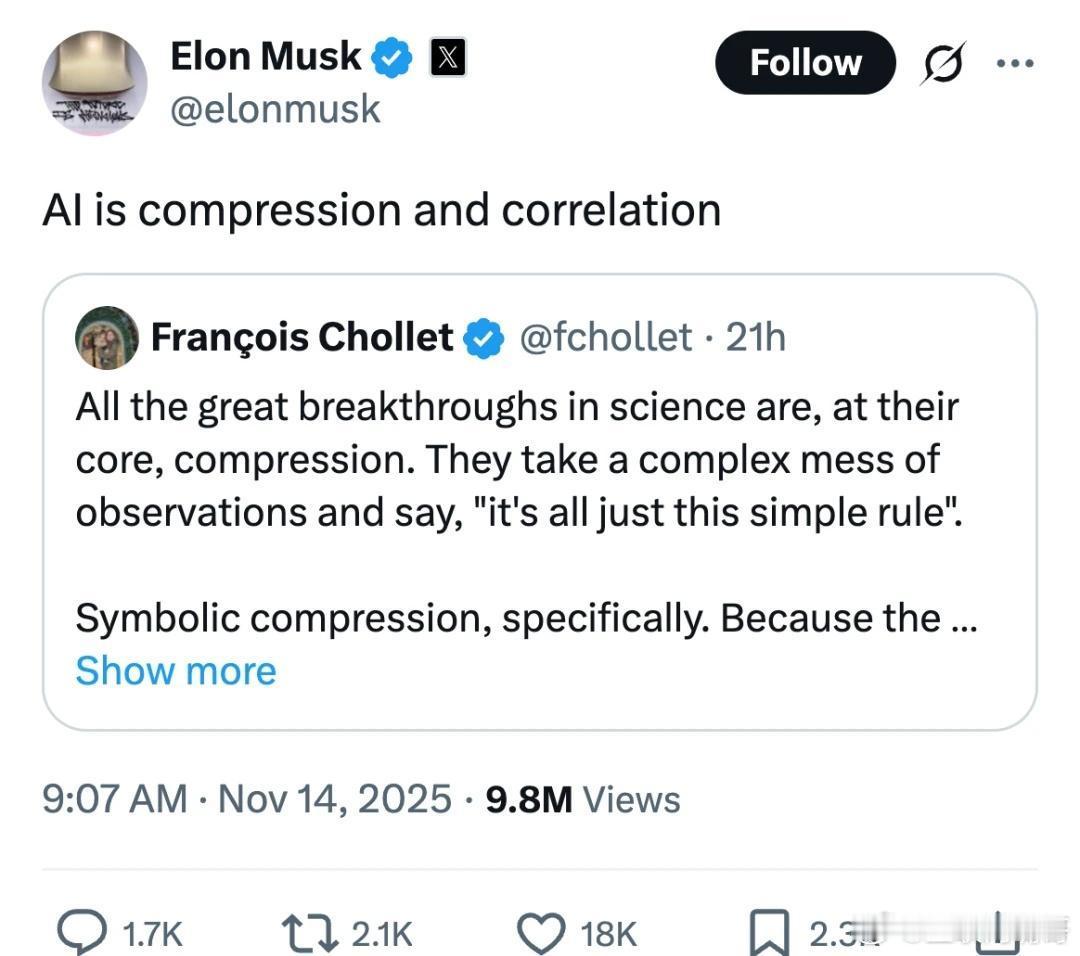Image resolution: width=1080 pixels, height=956 pixels.
Task: Expand quoted tweet with Show more
Action: pos(175,670)
